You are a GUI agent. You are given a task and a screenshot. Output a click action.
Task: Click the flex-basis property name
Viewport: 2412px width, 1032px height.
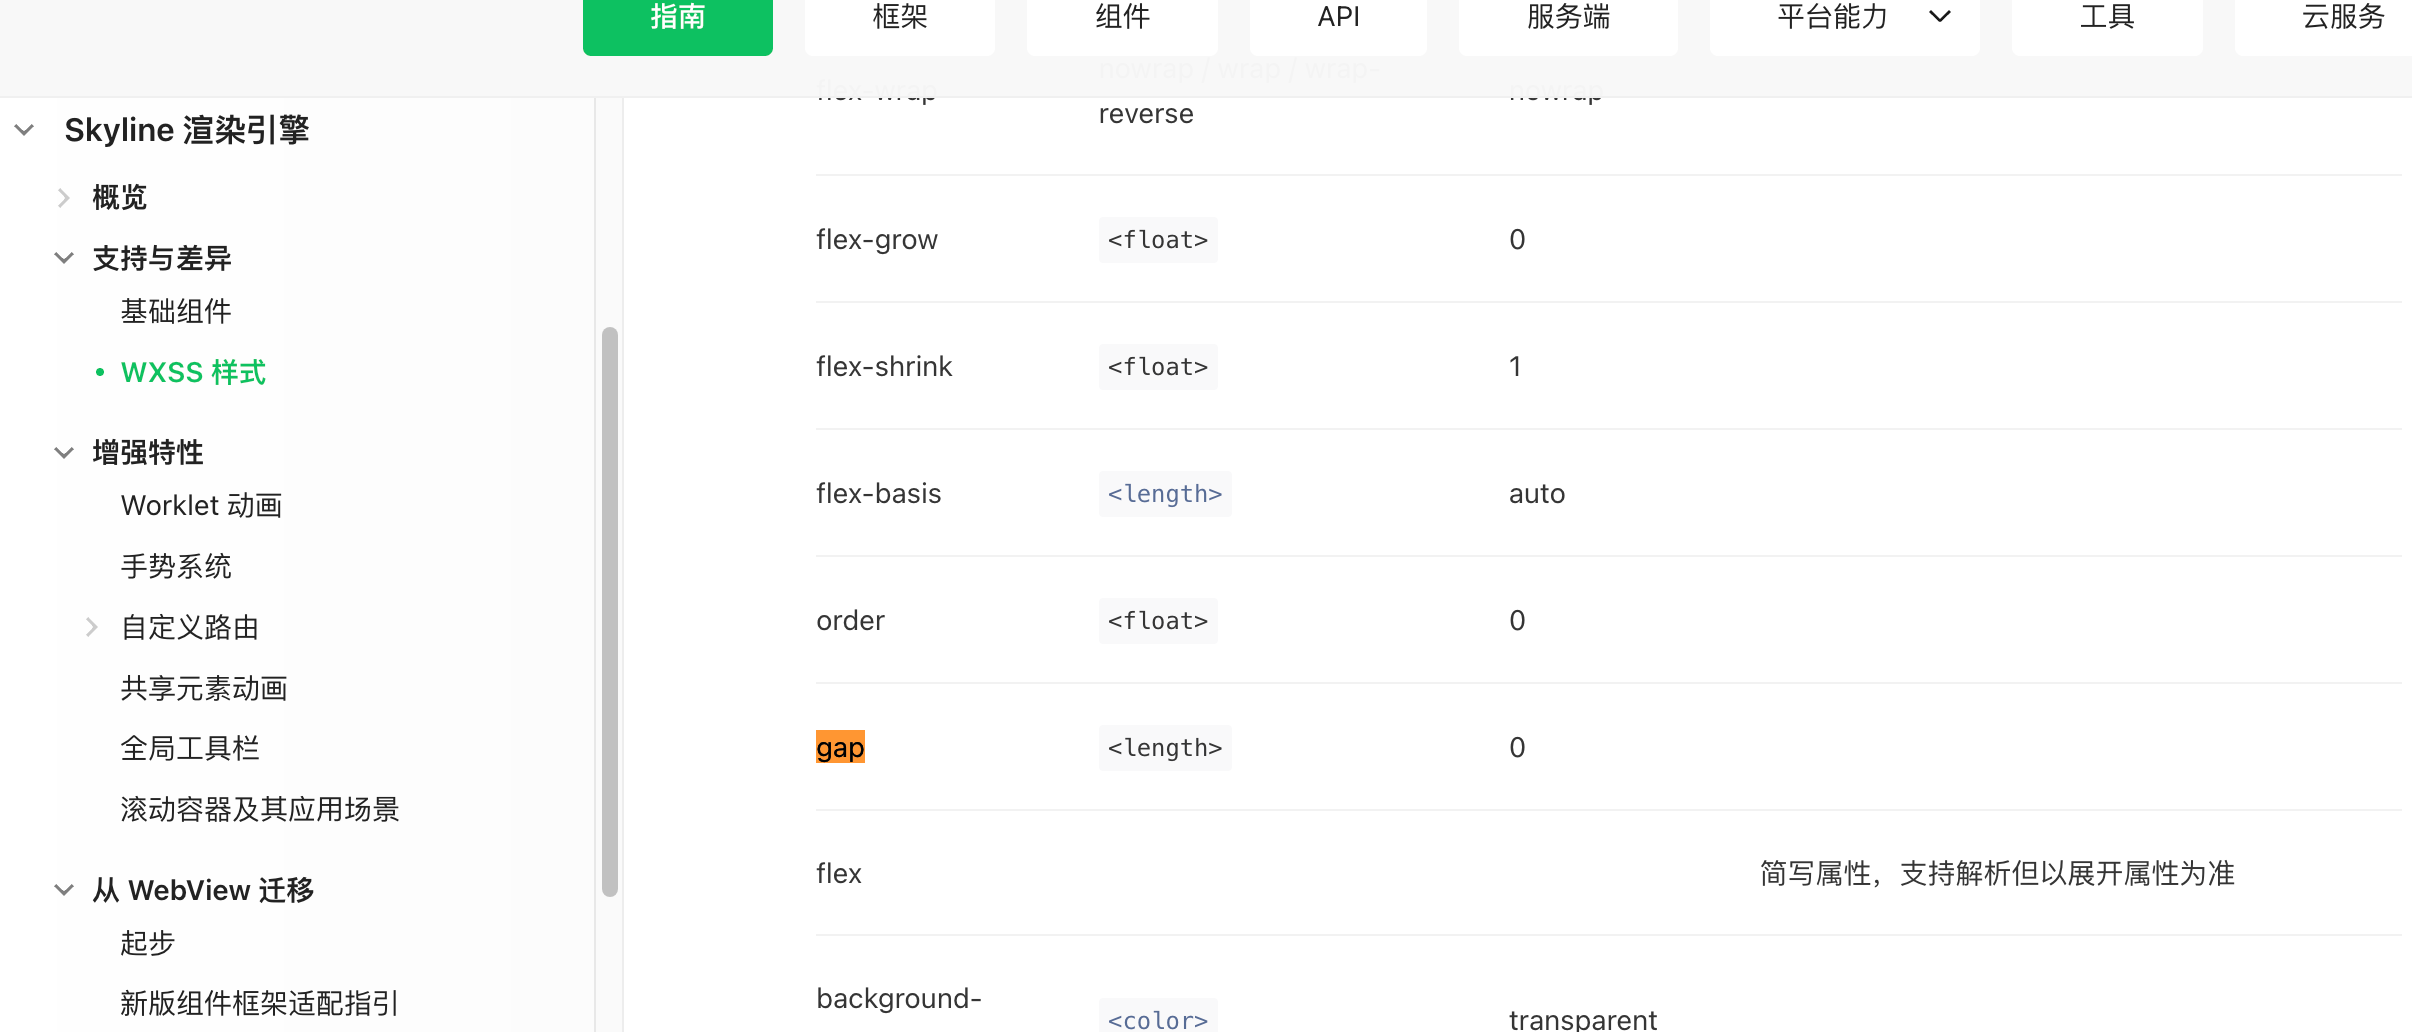[879, 494]
